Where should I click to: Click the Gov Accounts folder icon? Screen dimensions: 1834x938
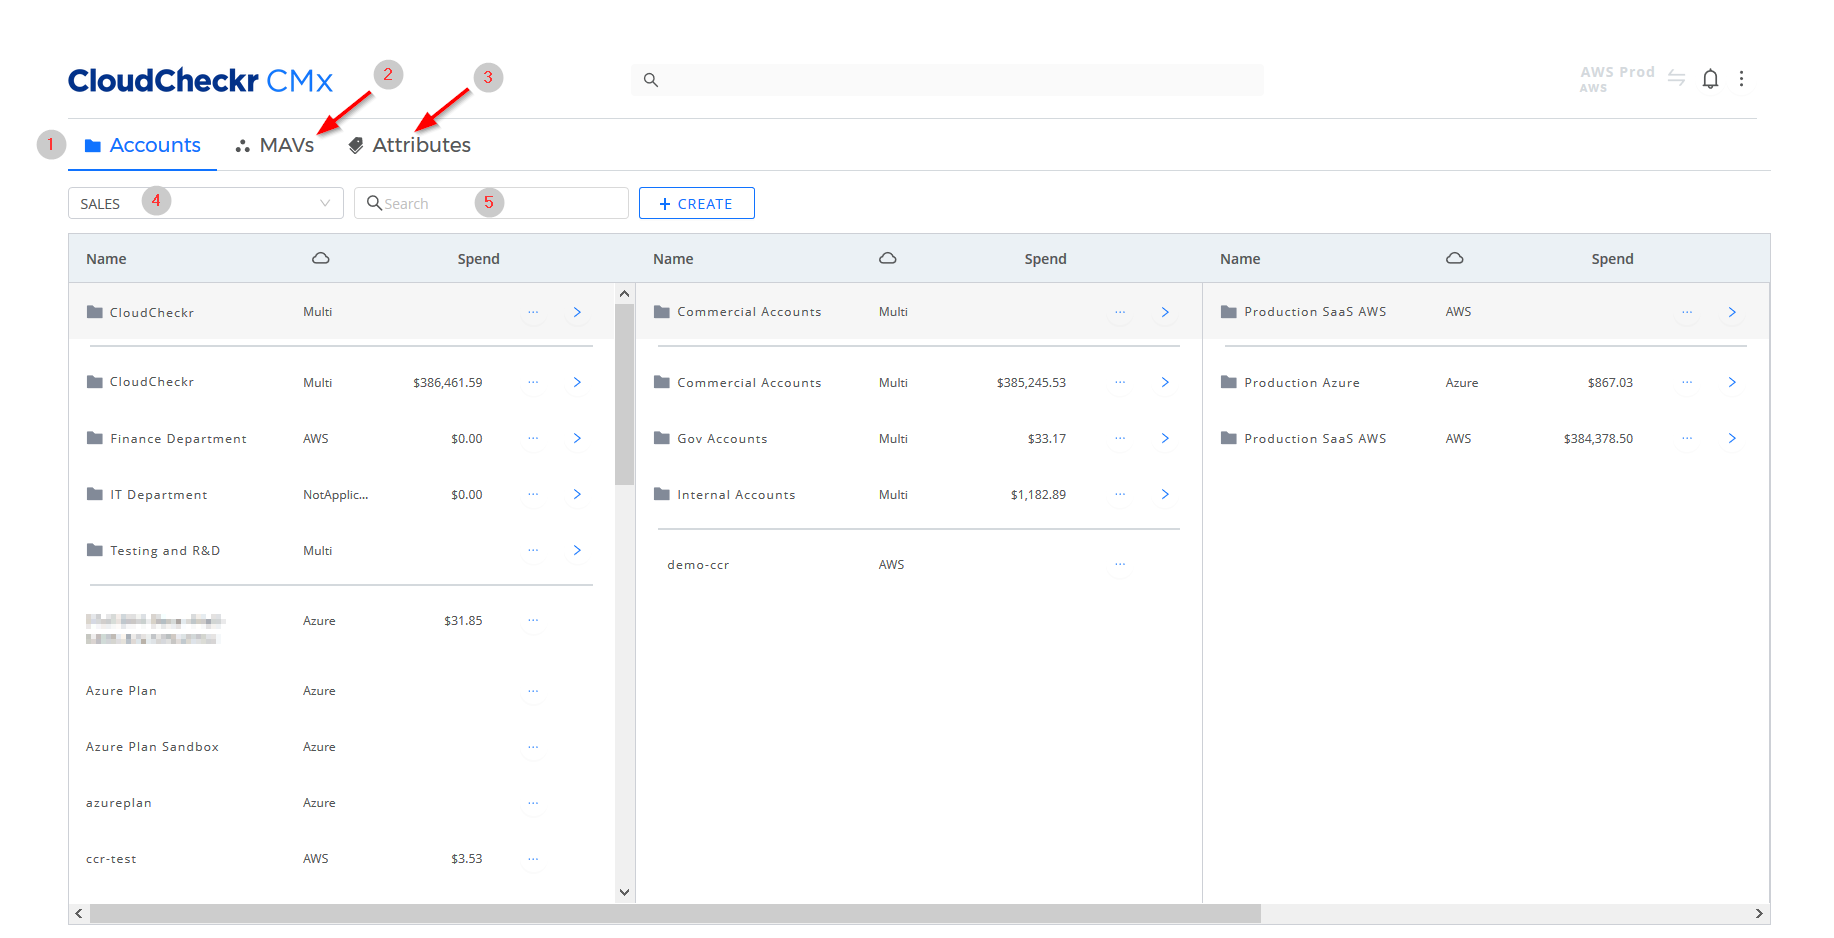(x=662, y=438)
